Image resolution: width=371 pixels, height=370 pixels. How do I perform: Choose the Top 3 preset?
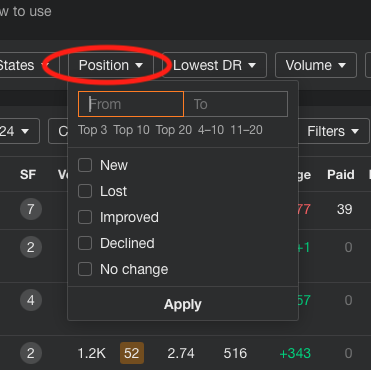coord(93,130)
